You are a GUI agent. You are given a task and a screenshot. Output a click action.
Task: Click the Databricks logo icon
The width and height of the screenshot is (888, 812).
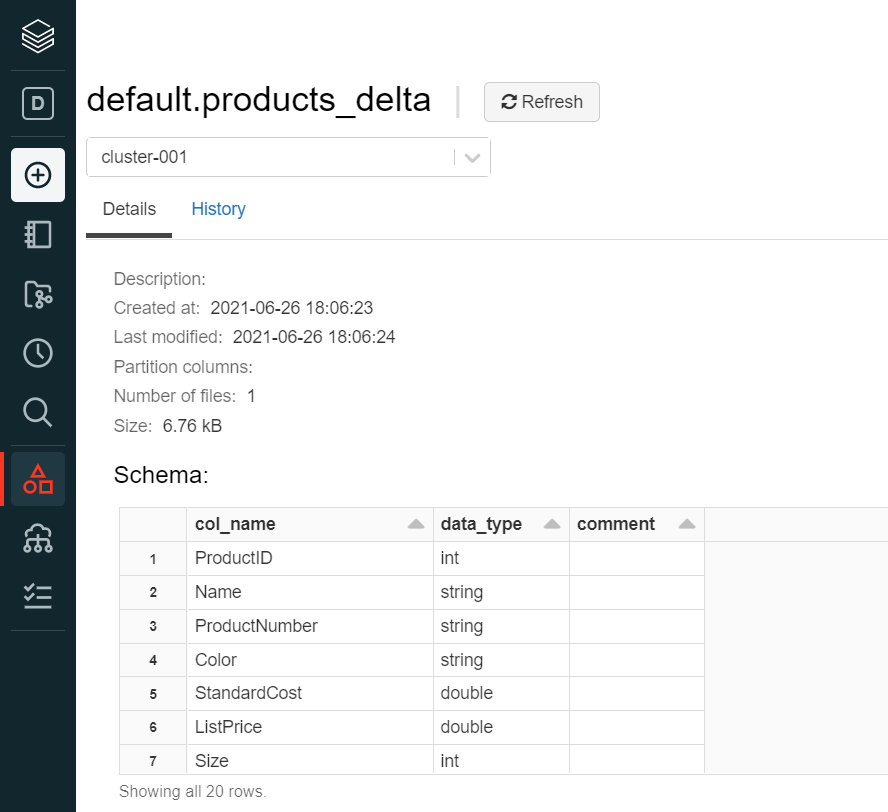coord(38,37)
